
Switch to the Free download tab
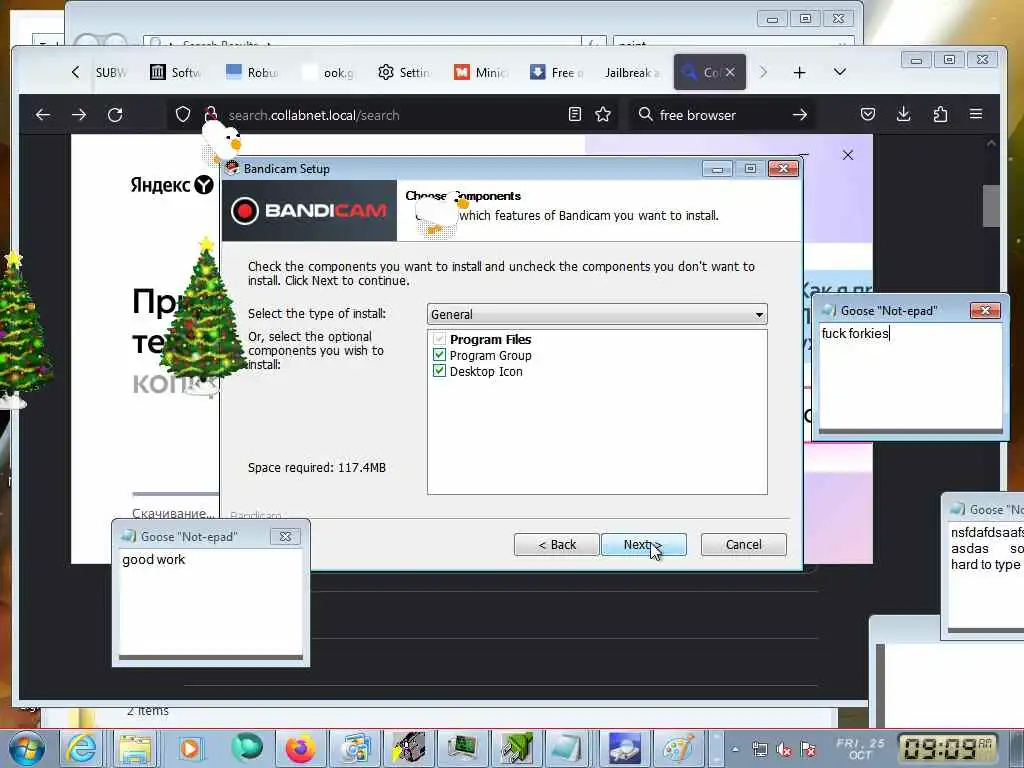click(557, 72)
